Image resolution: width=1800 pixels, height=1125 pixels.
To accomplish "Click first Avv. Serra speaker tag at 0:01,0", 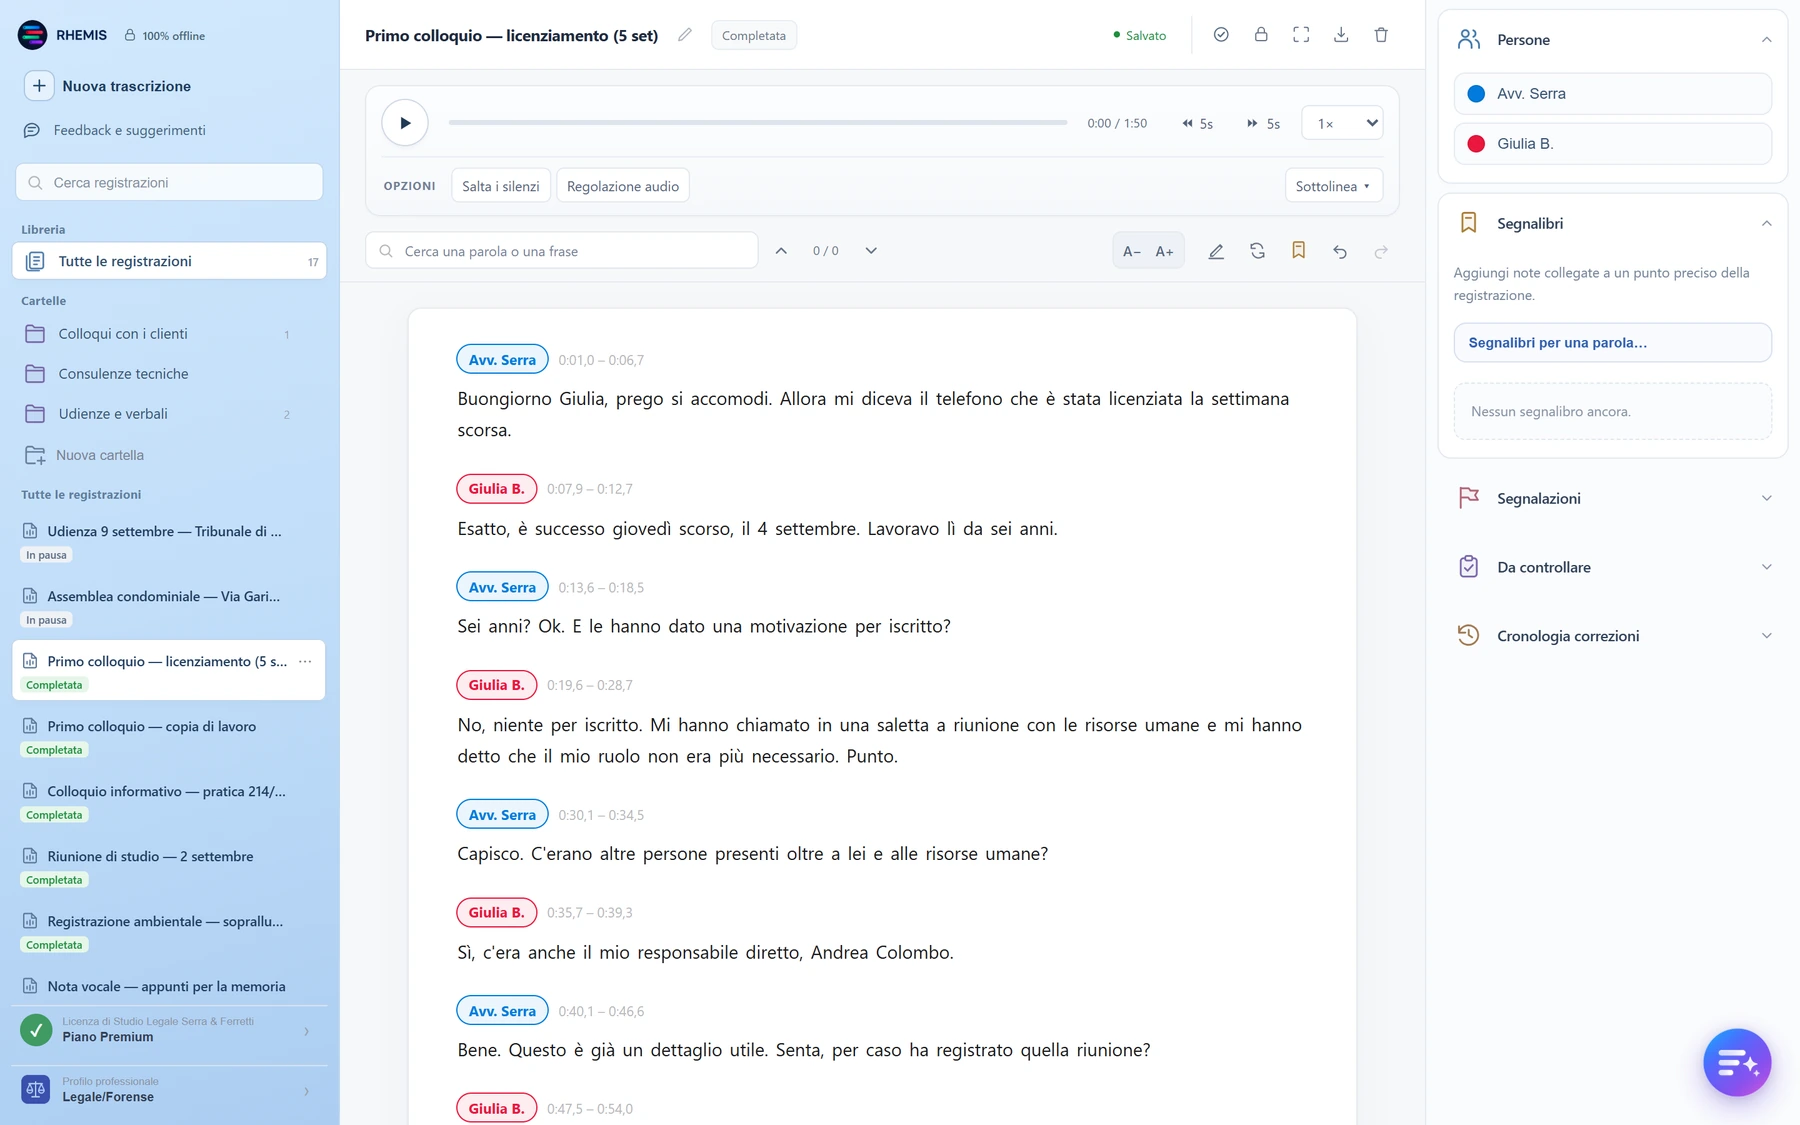I will [x=502, y=359].
